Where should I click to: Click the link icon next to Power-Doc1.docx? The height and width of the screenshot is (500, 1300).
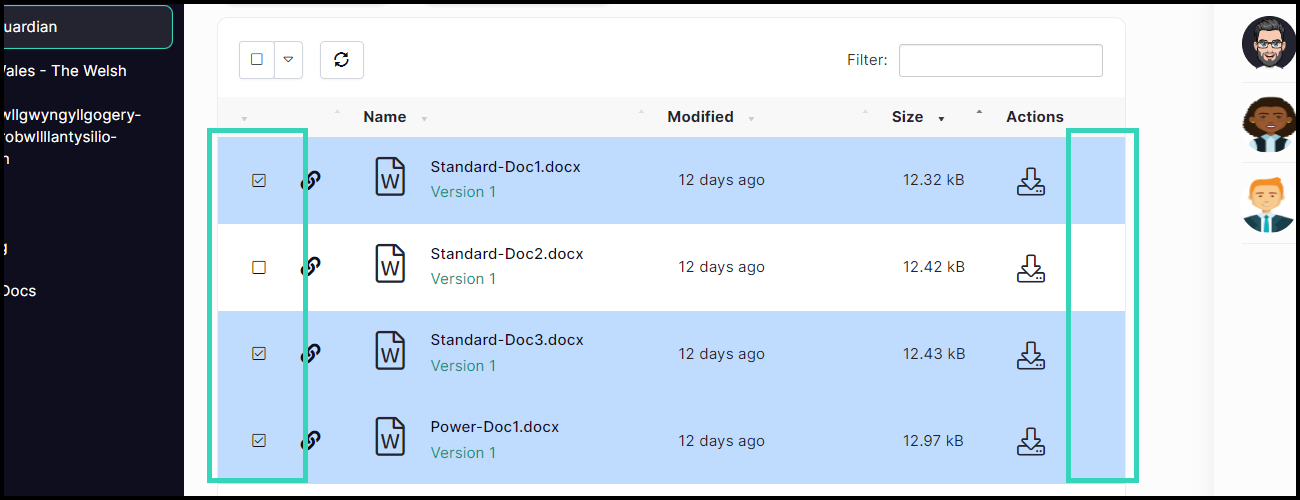click(311, 440)
